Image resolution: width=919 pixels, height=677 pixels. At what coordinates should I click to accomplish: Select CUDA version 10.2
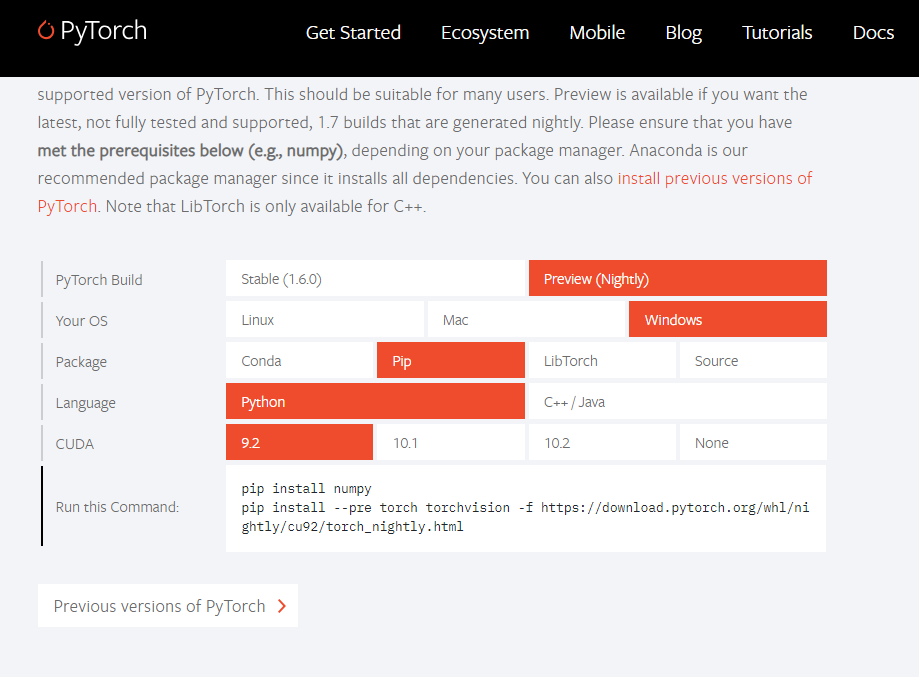tap(601, 442)
